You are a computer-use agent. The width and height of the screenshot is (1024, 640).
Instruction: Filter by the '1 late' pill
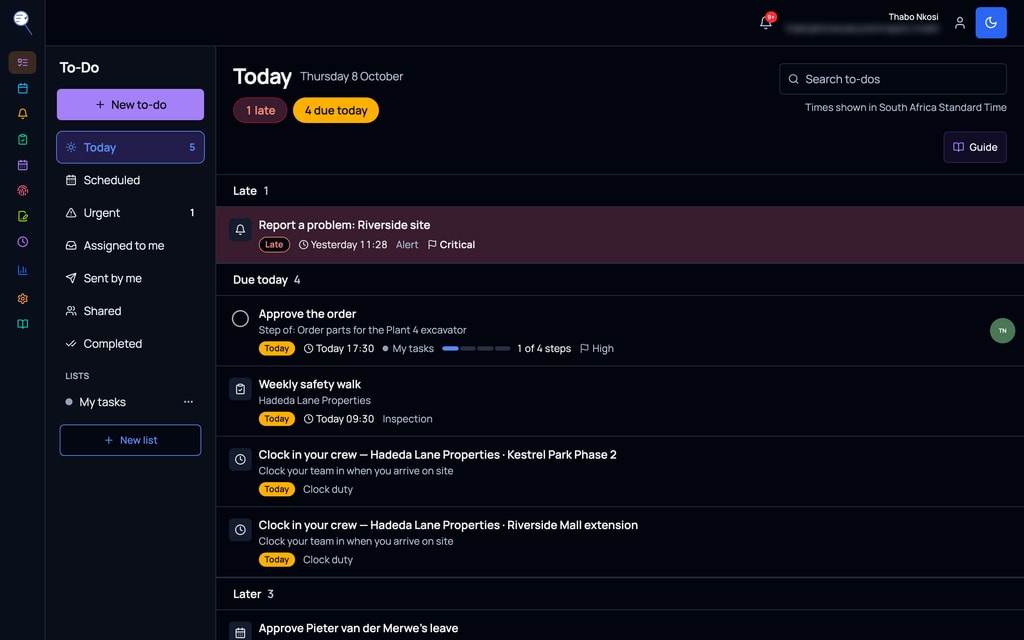pyautogui.click(x=260, y=110)
